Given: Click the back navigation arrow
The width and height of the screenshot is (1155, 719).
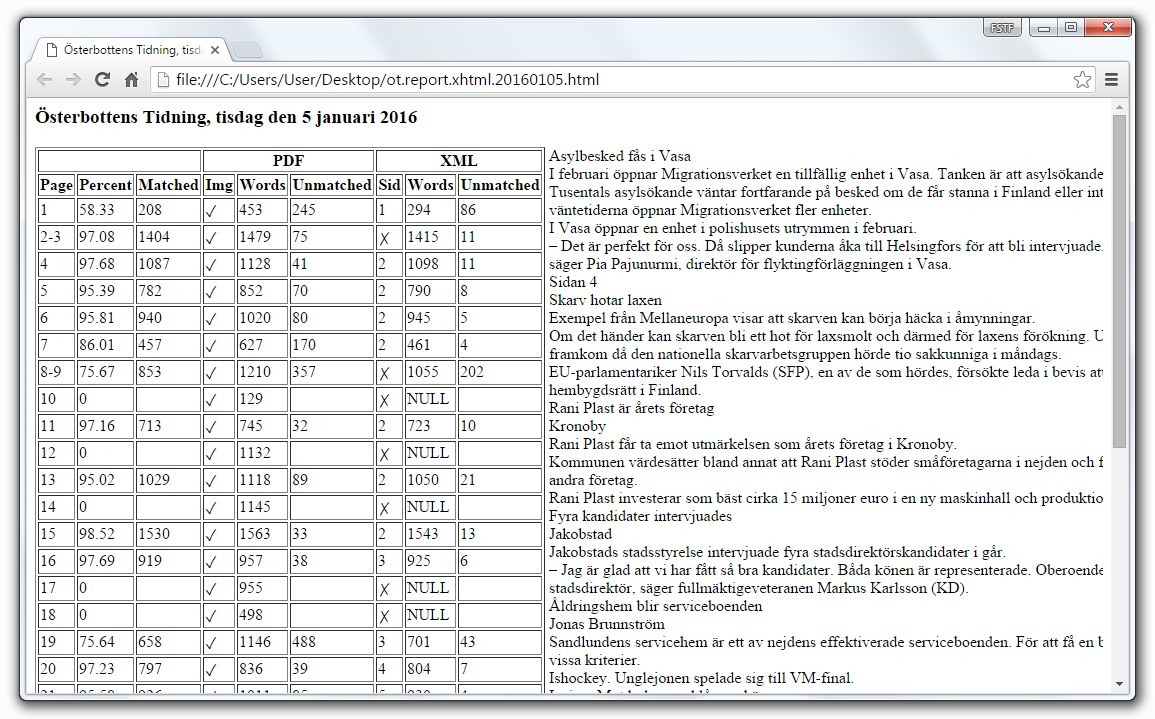Looking at the screenshot, I should (x=44, y=79).
